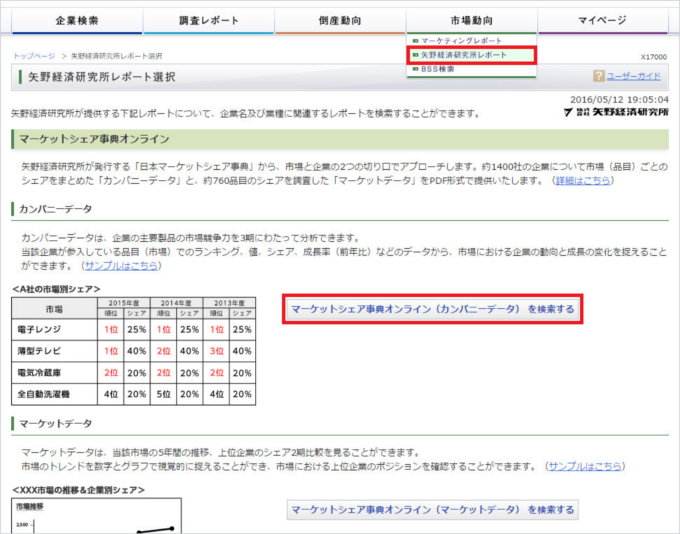Click the 矢野経済研究所レポート選択 page title
Image resolution: width=680 pixels, height=534 pixels.
coord(102,77)
